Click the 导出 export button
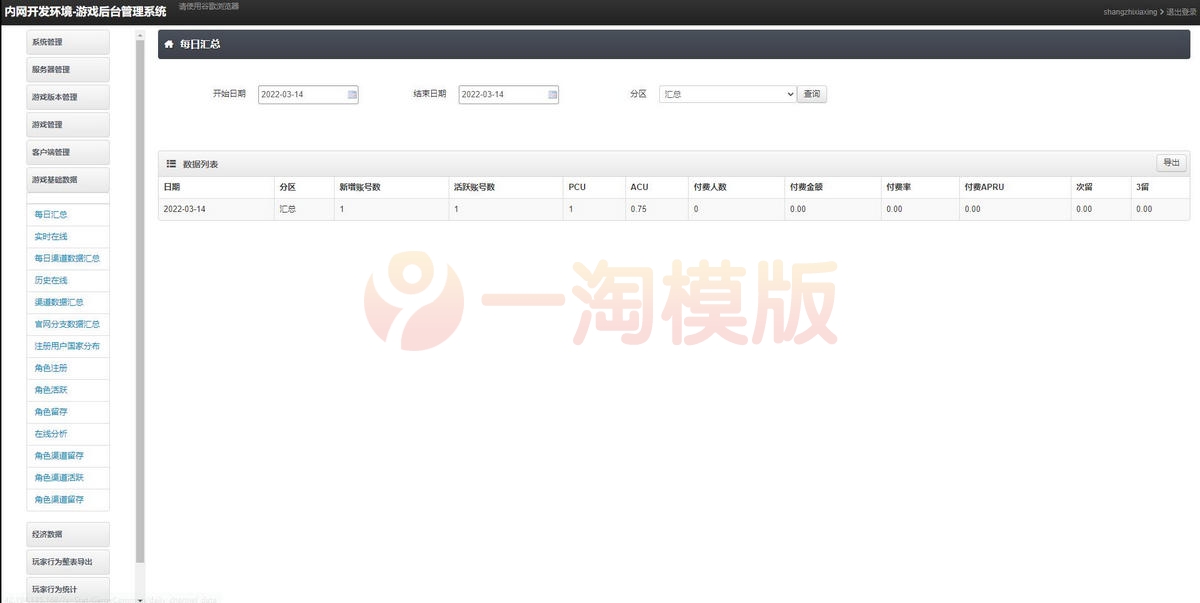The image size is (1200, 603). [1171, 162]
